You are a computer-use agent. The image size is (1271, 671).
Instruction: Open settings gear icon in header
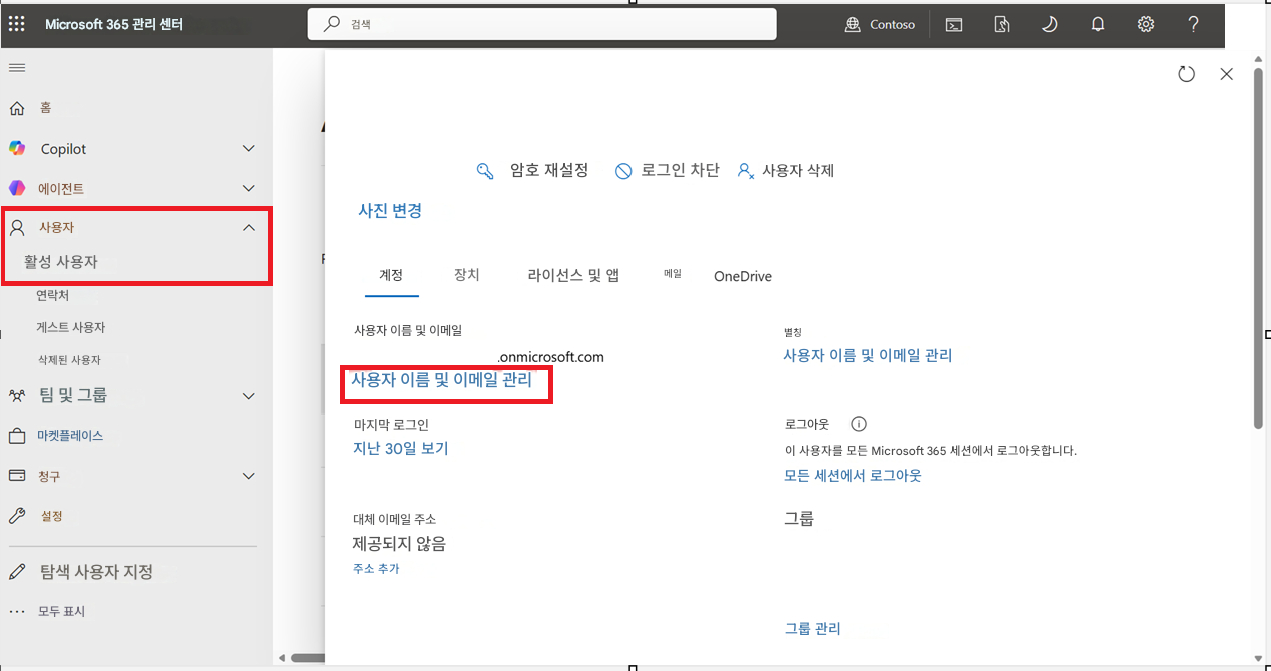tap(1146, 24)
